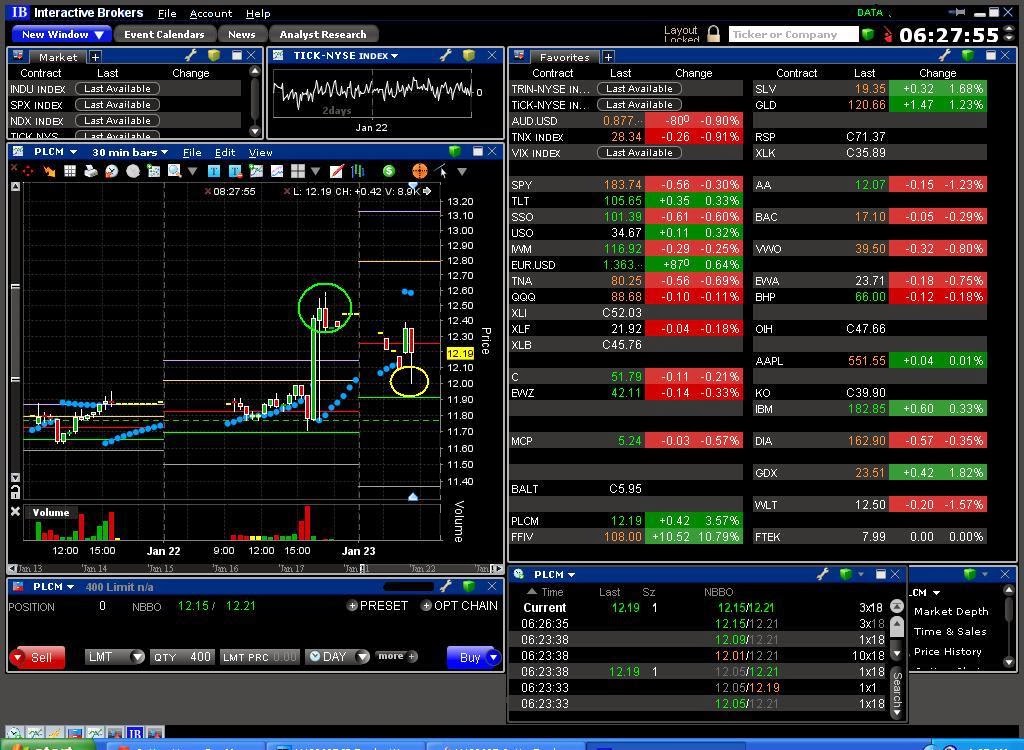Open OPT CHAIN in order entry

459,606
